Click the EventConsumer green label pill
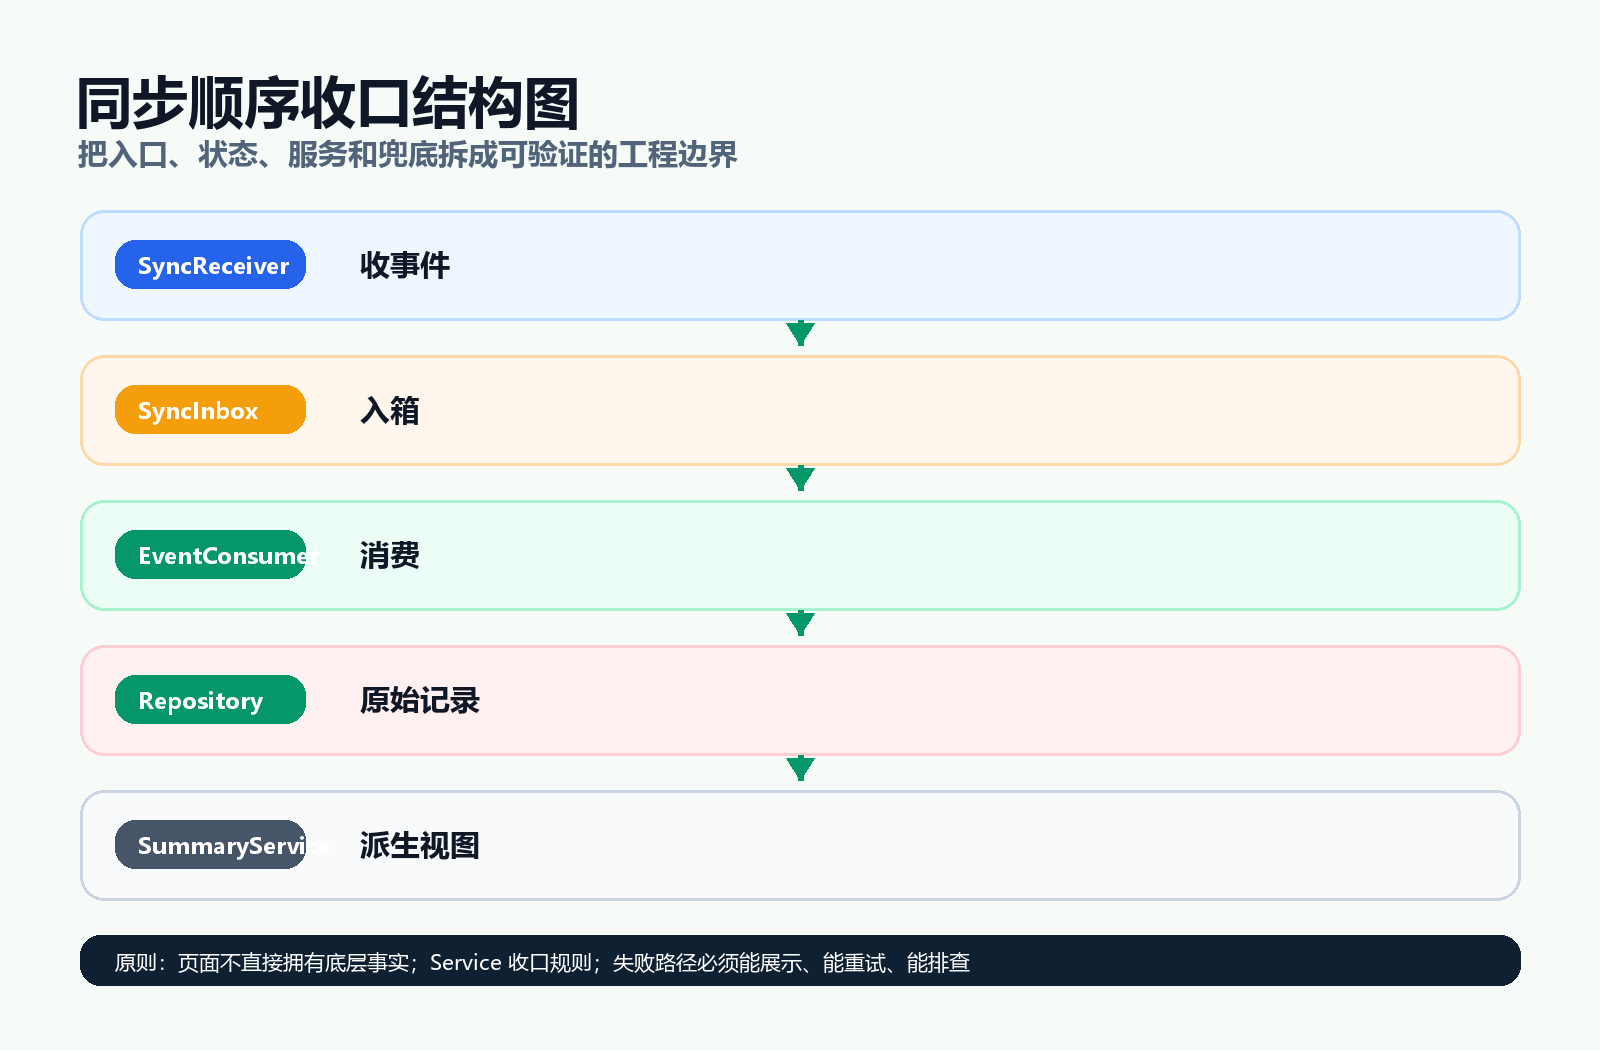The height and width of the screenshot is (1050, 1600). pos(210,555)
